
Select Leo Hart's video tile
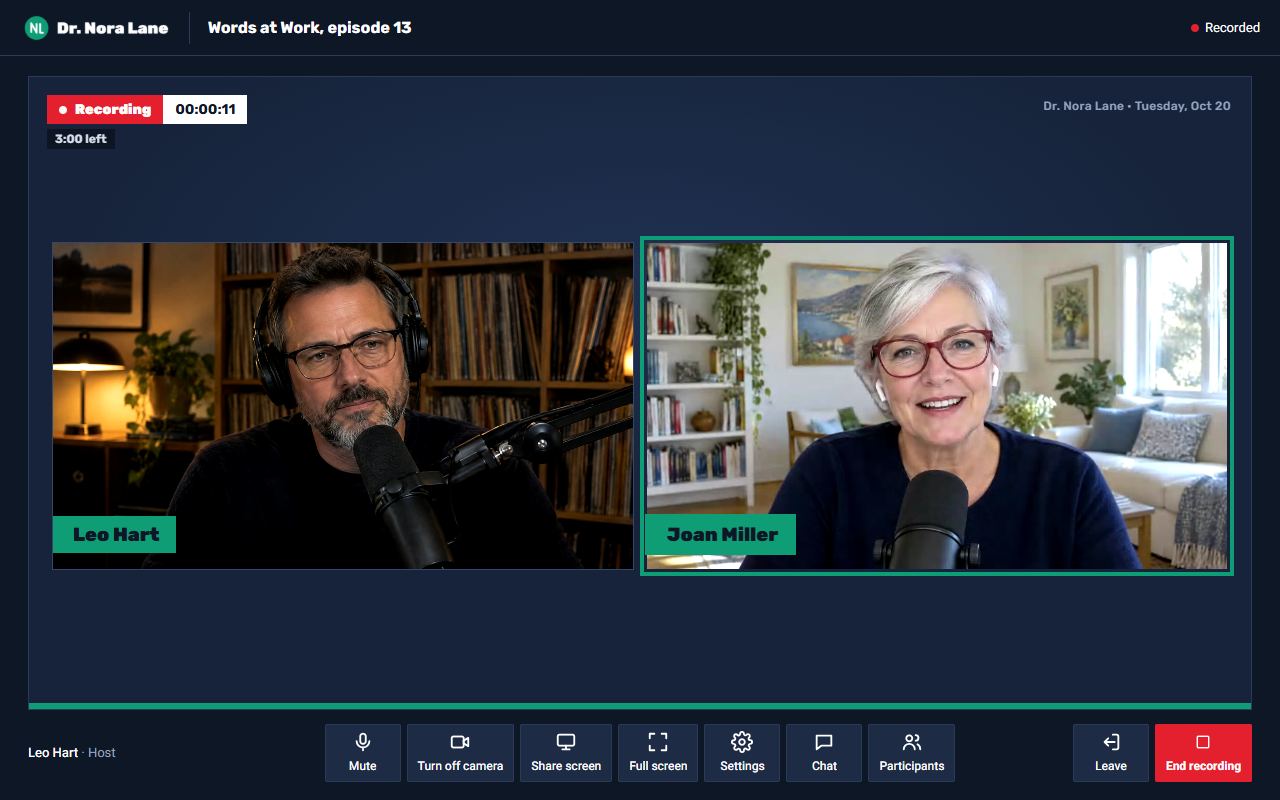[x=343, y=406]
